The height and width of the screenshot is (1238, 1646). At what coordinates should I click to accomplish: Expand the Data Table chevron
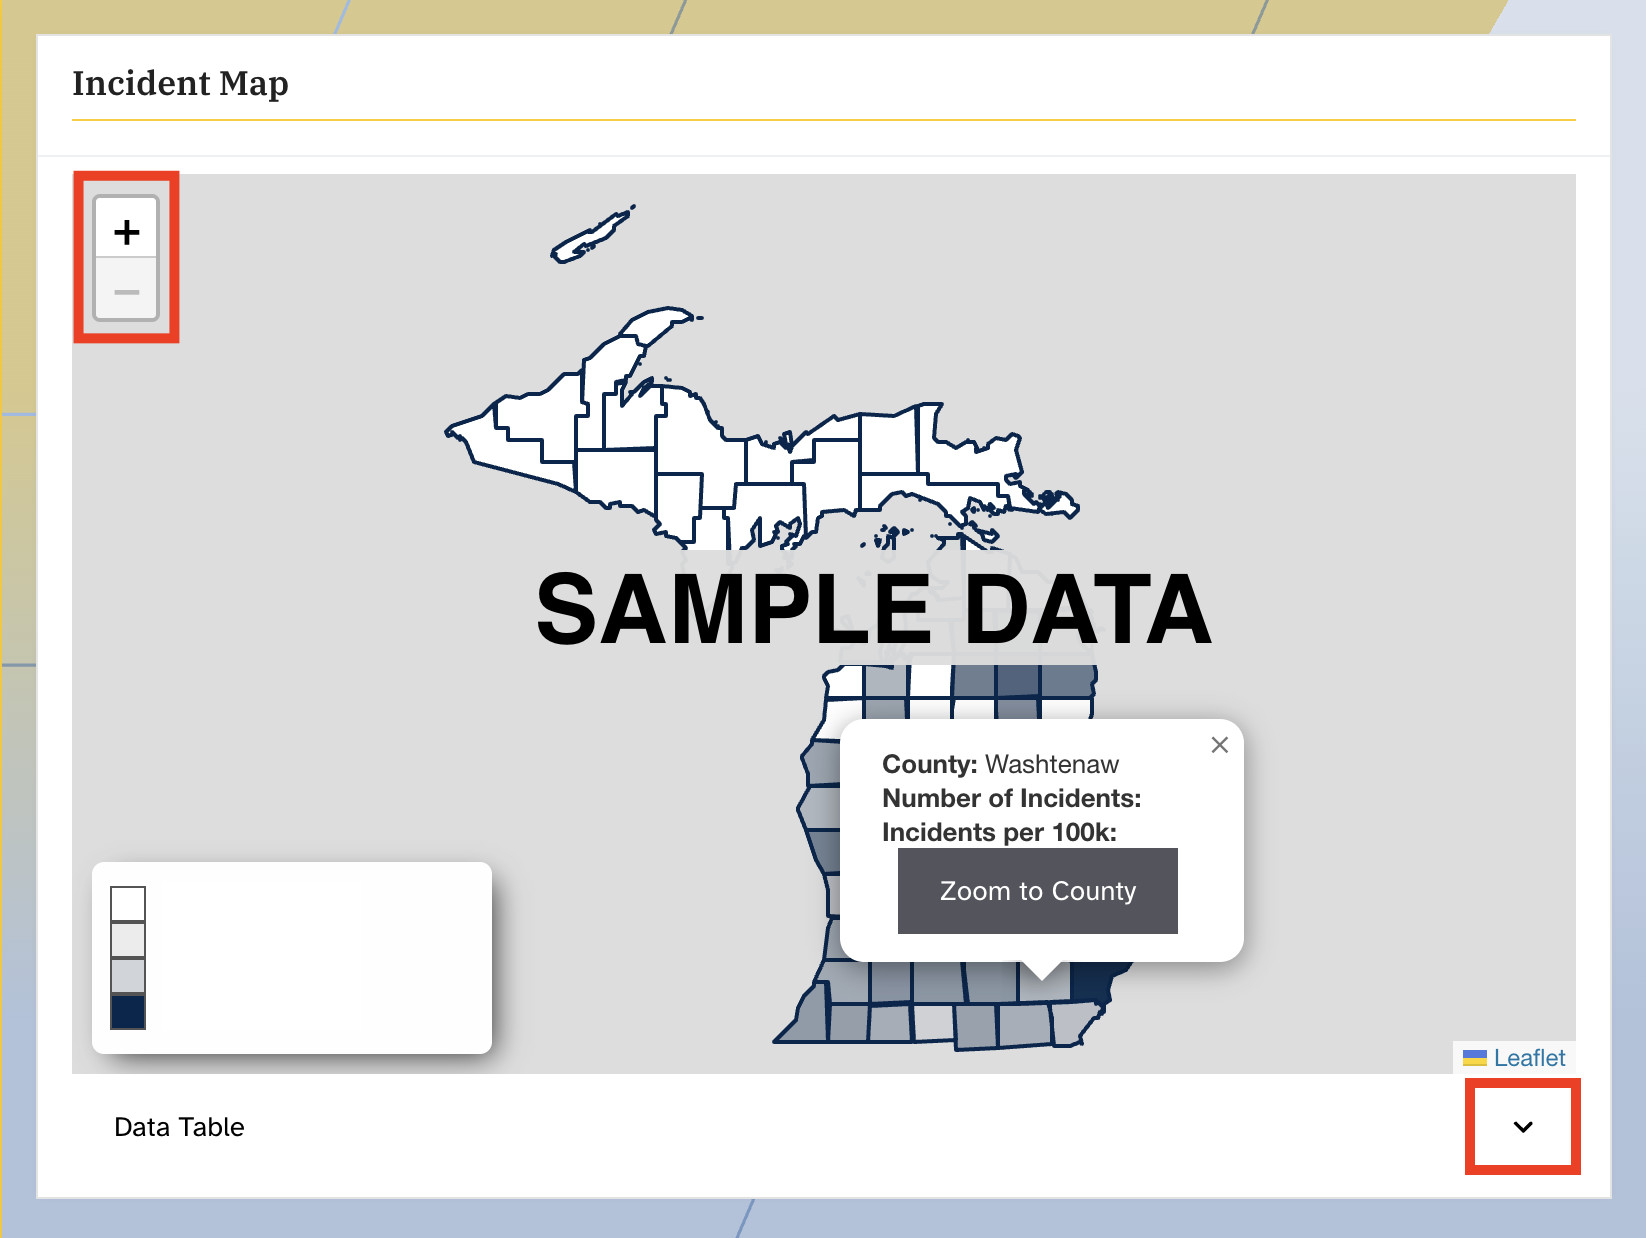tap(1522, 1127)
